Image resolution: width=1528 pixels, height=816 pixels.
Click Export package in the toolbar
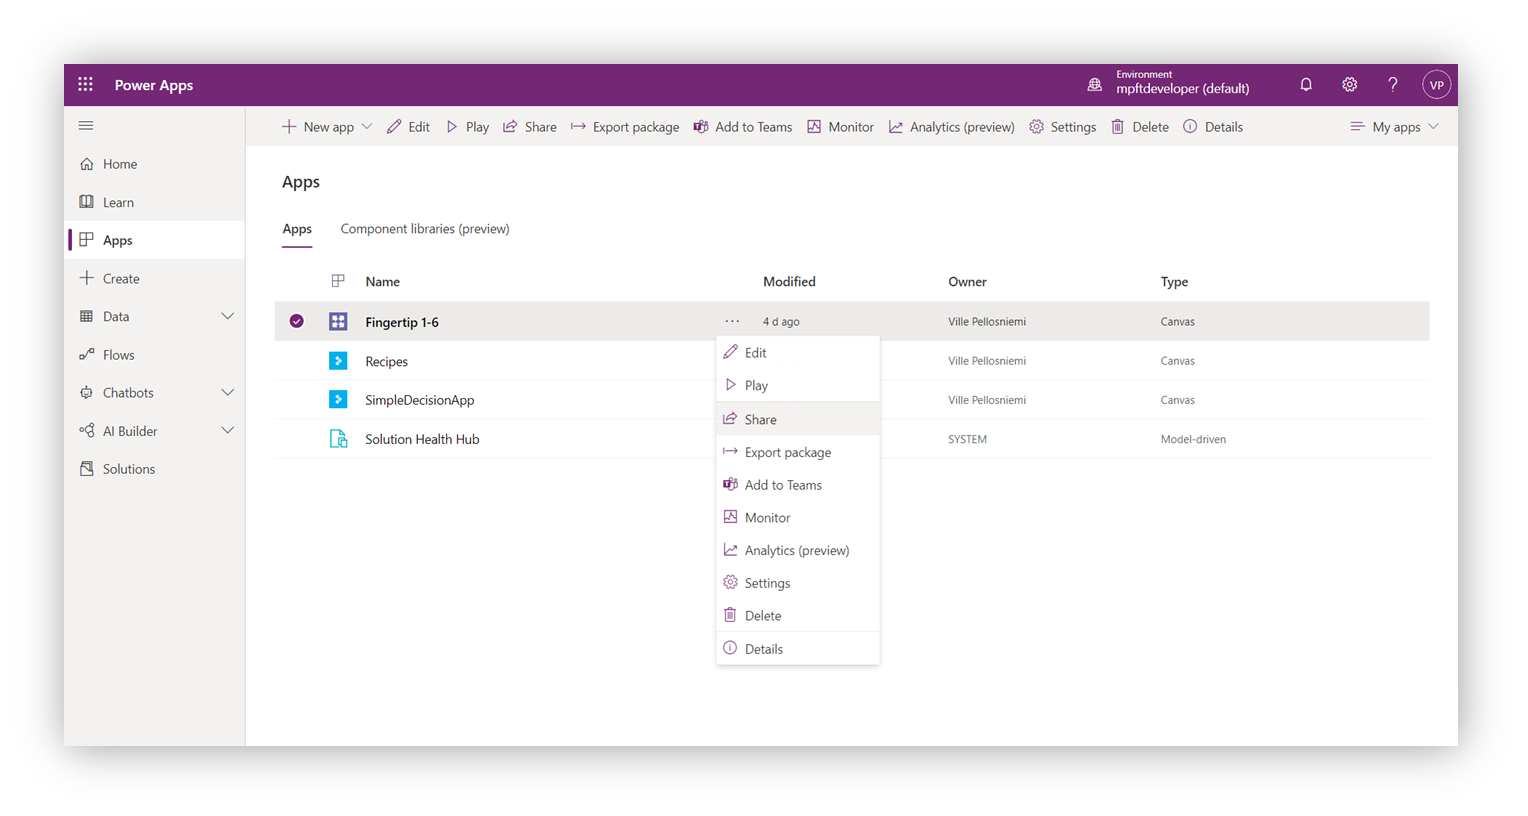625,127
